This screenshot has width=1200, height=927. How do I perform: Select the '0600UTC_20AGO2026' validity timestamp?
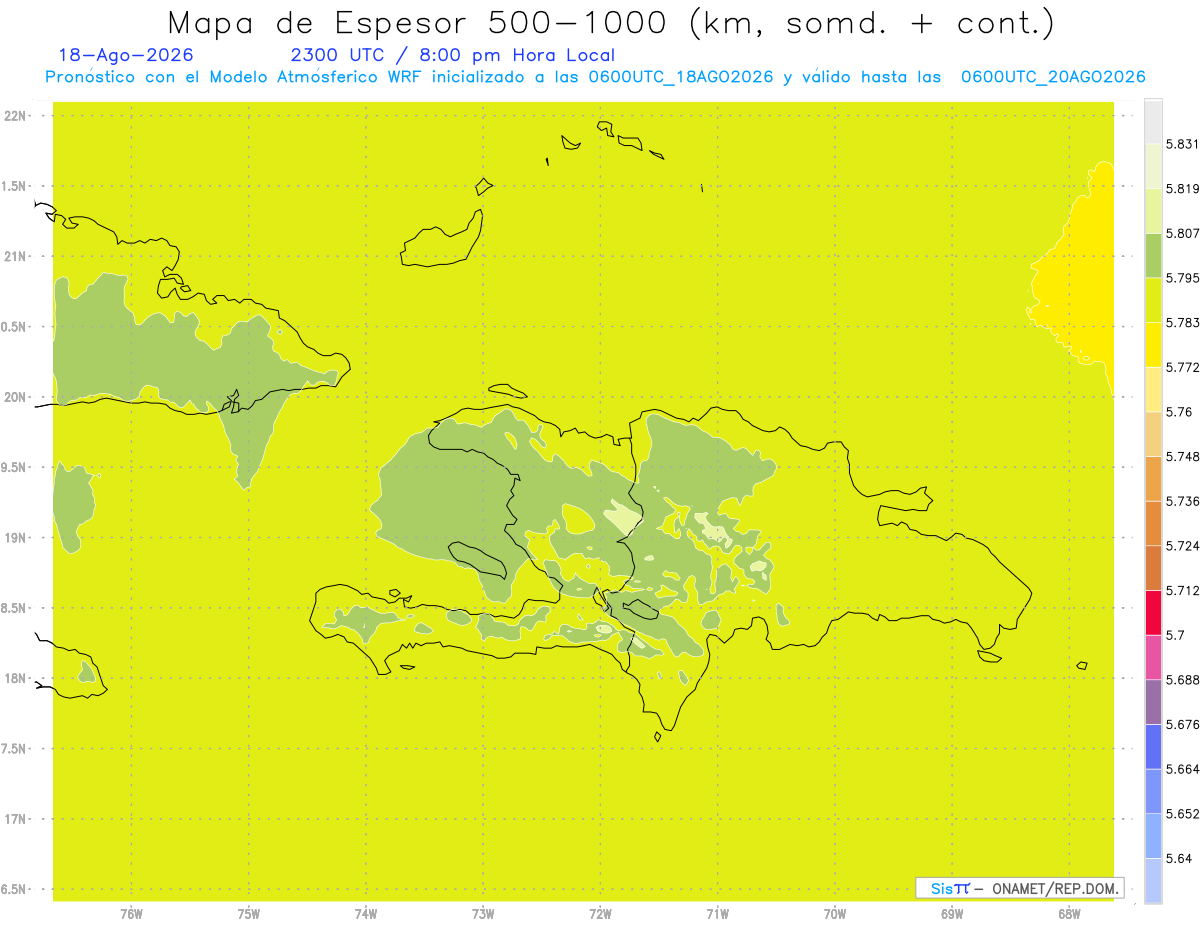[x=1053, y=77]
